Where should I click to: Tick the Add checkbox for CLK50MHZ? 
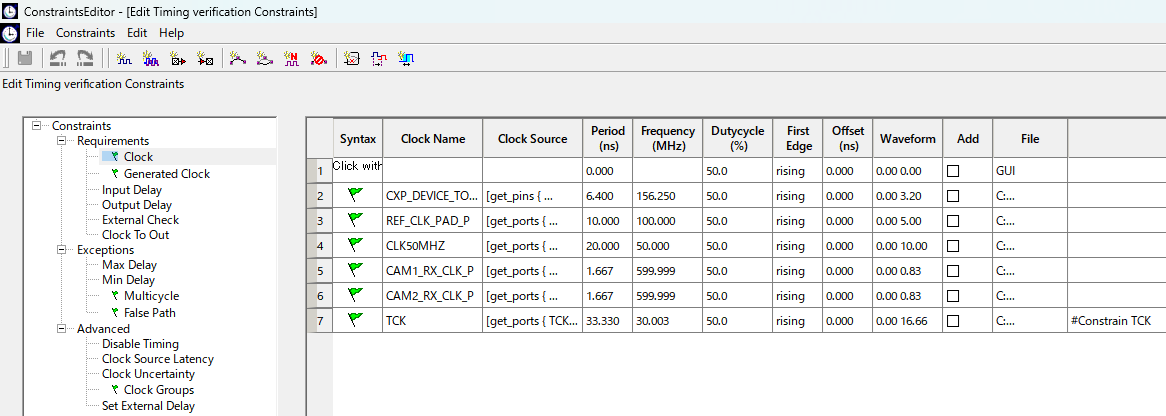coord(953,246)
